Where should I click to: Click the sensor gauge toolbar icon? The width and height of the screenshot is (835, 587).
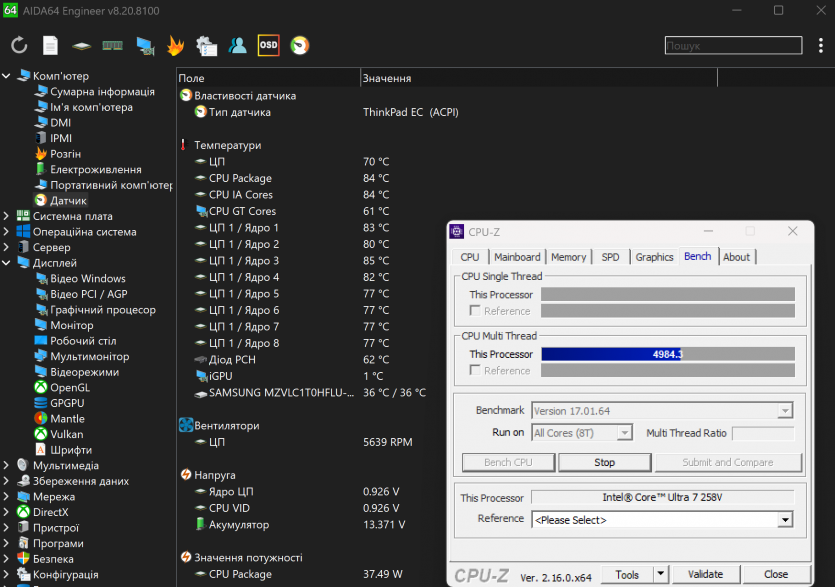(x=299, y=45)
